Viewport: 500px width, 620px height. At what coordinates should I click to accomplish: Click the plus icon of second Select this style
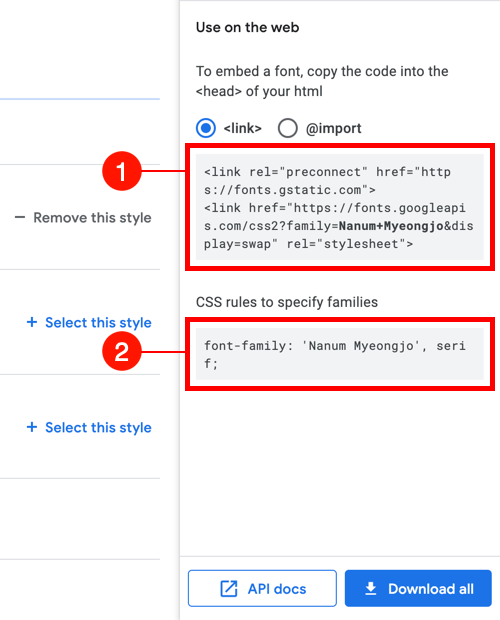(32, 427)
